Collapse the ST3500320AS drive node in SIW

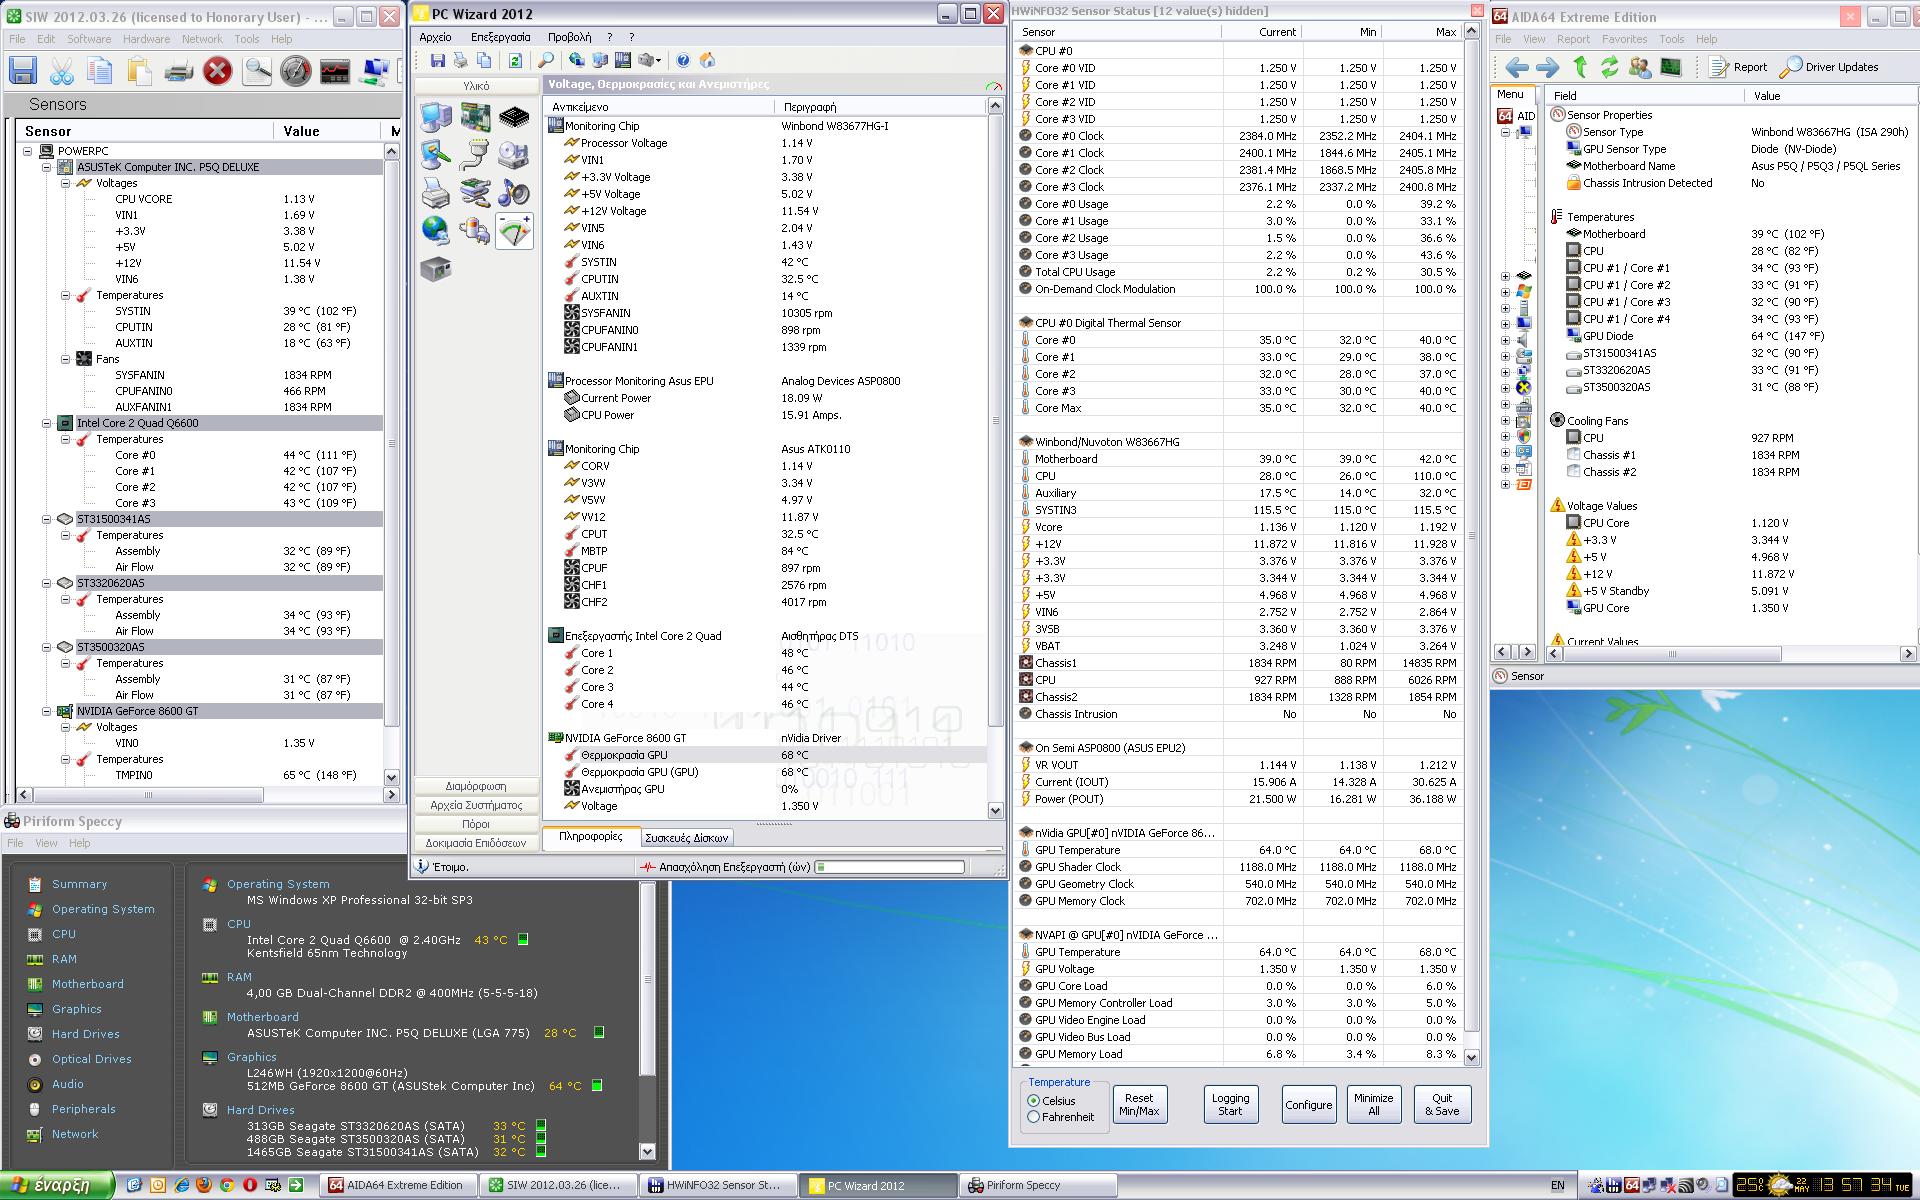(x=47, y=647)
